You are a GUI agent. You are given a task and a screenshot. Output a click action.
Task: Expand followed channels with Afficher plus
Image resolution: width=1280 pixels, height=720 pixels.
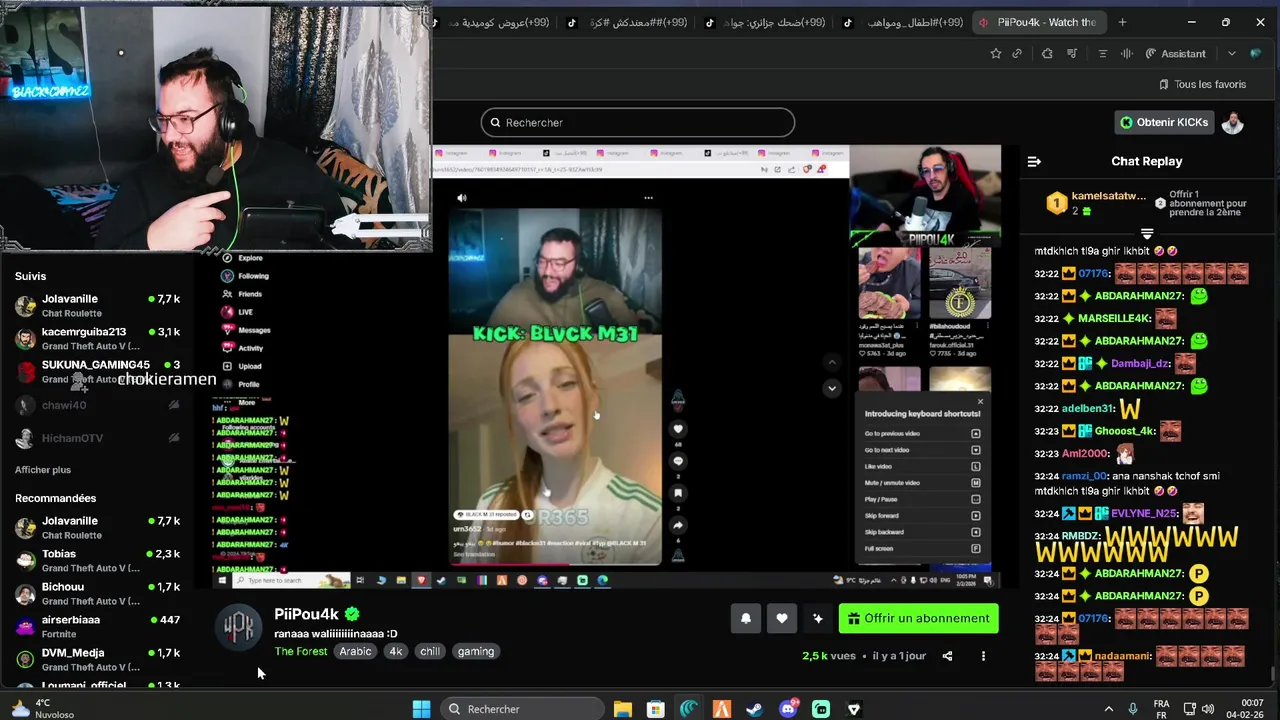click(x=43, y=470)
